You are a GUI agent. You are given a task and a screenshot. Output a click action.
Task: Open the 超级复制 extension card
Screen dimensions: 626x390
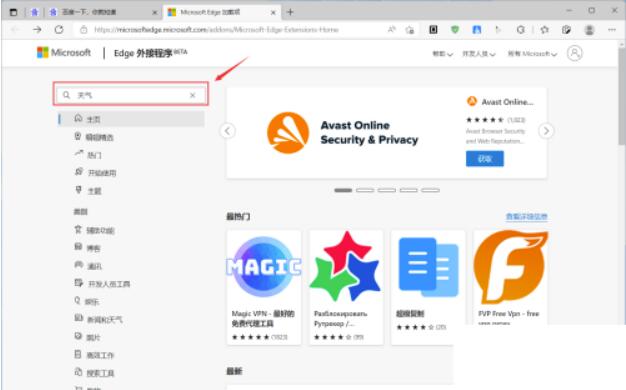[x=428, y=287]
